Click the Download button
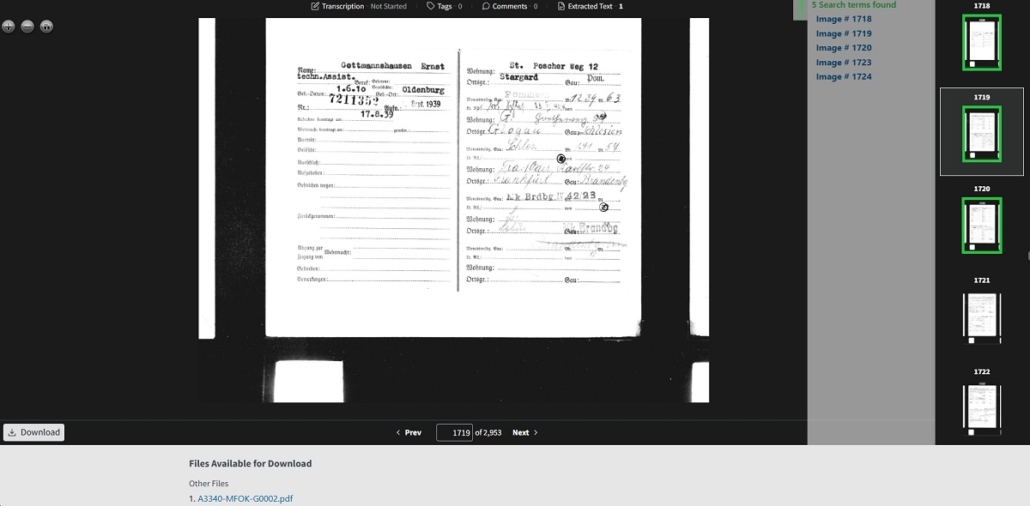The image size is (1030, 506). (x=34, y=432)
